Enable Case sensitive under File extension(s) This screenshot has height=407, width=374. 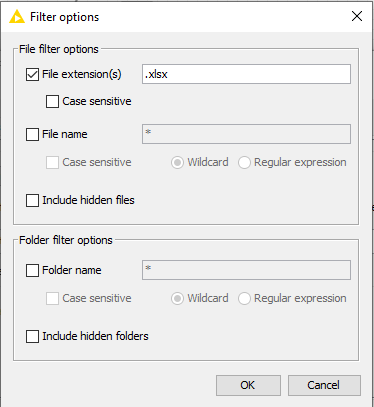pos(52,101)
